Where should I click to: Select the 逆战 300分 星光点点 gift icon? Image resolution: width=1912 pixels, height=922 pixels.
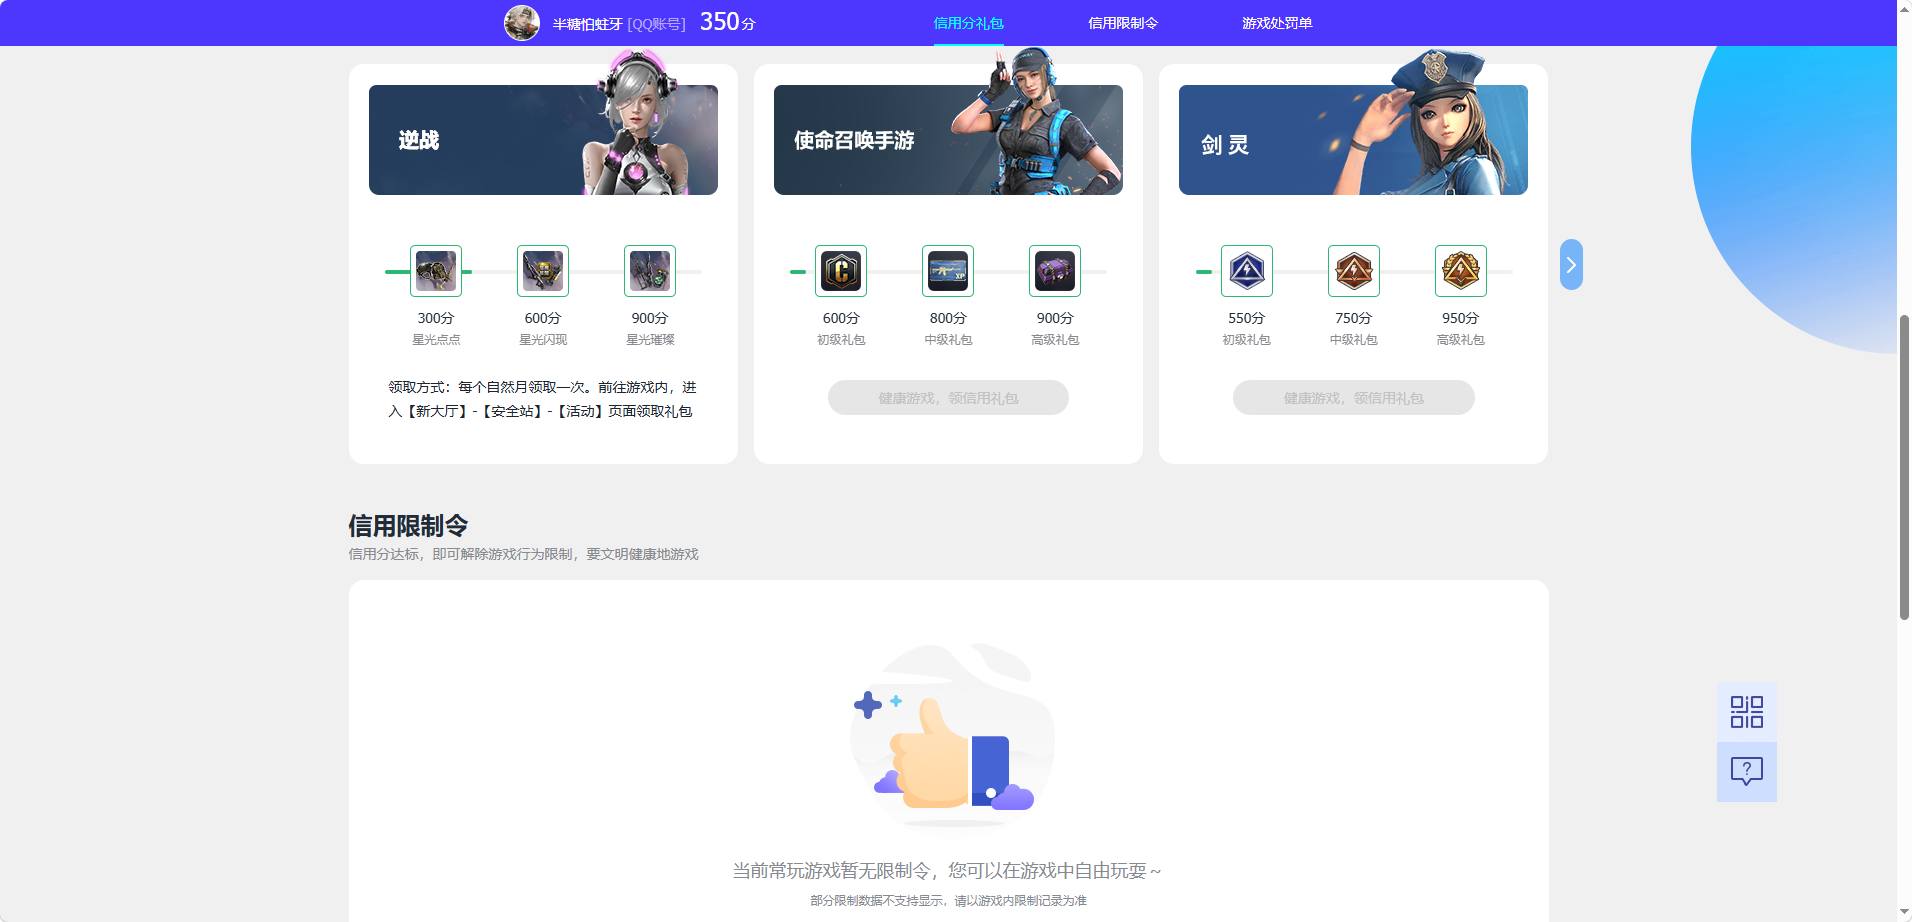coord(436,271)
